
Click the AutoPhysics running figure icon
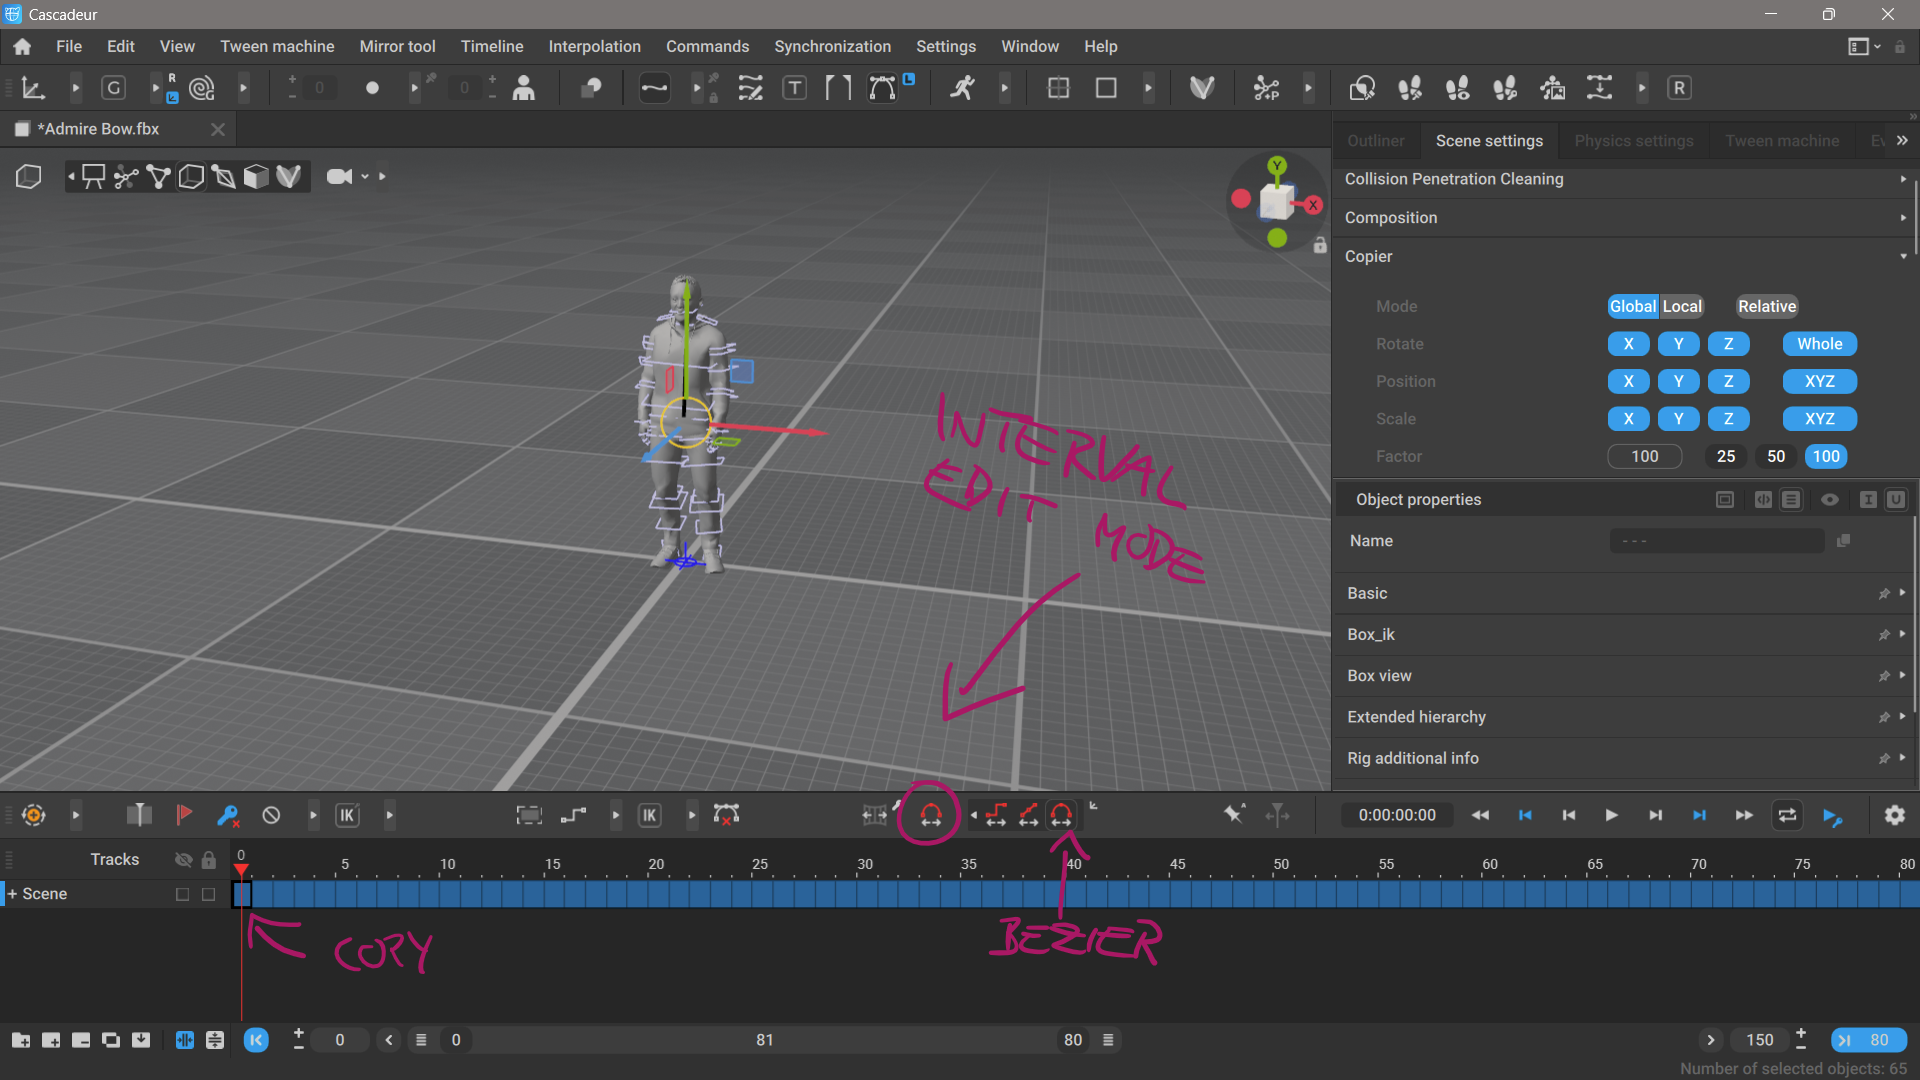(x=962, y=88)
